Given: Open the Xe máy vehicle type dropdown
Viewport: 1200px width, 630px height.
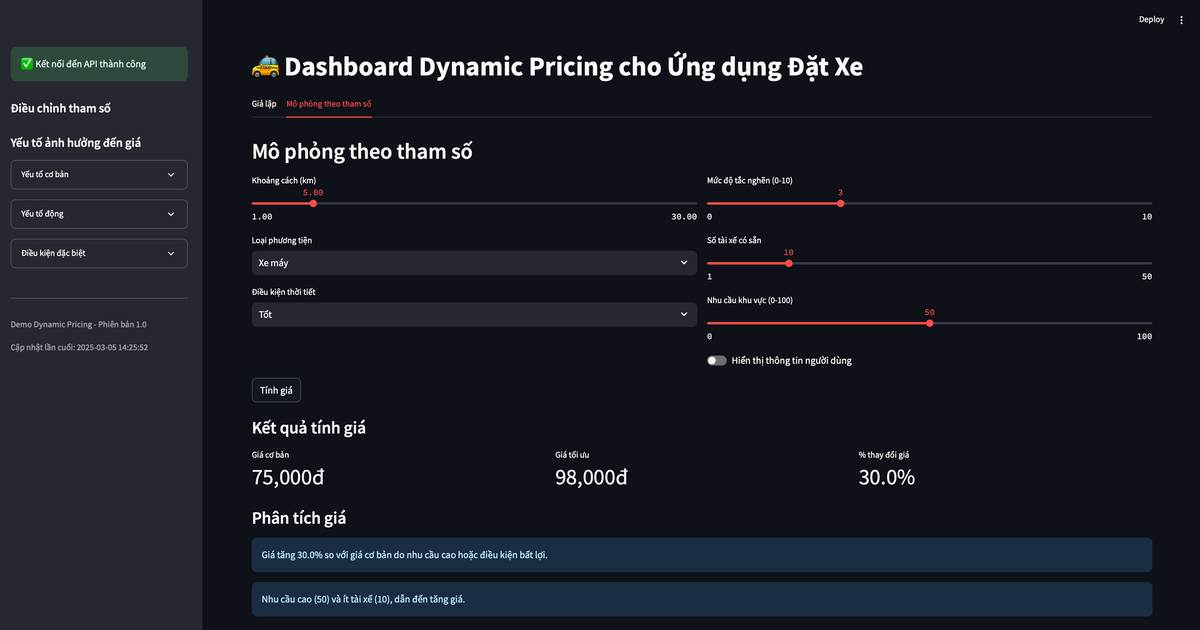Looking at the screenshot, I should click(x=472, y=262).
